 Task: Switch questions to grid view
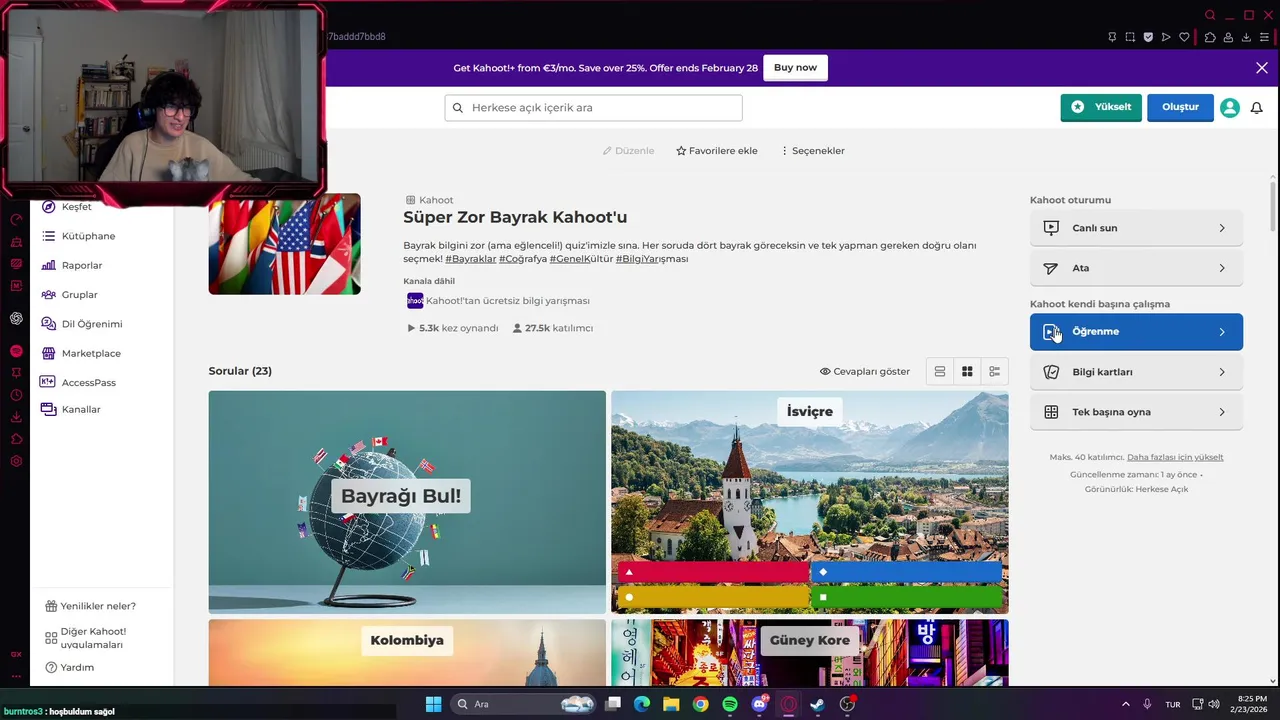pyautogui.click(x=967, y=371)
